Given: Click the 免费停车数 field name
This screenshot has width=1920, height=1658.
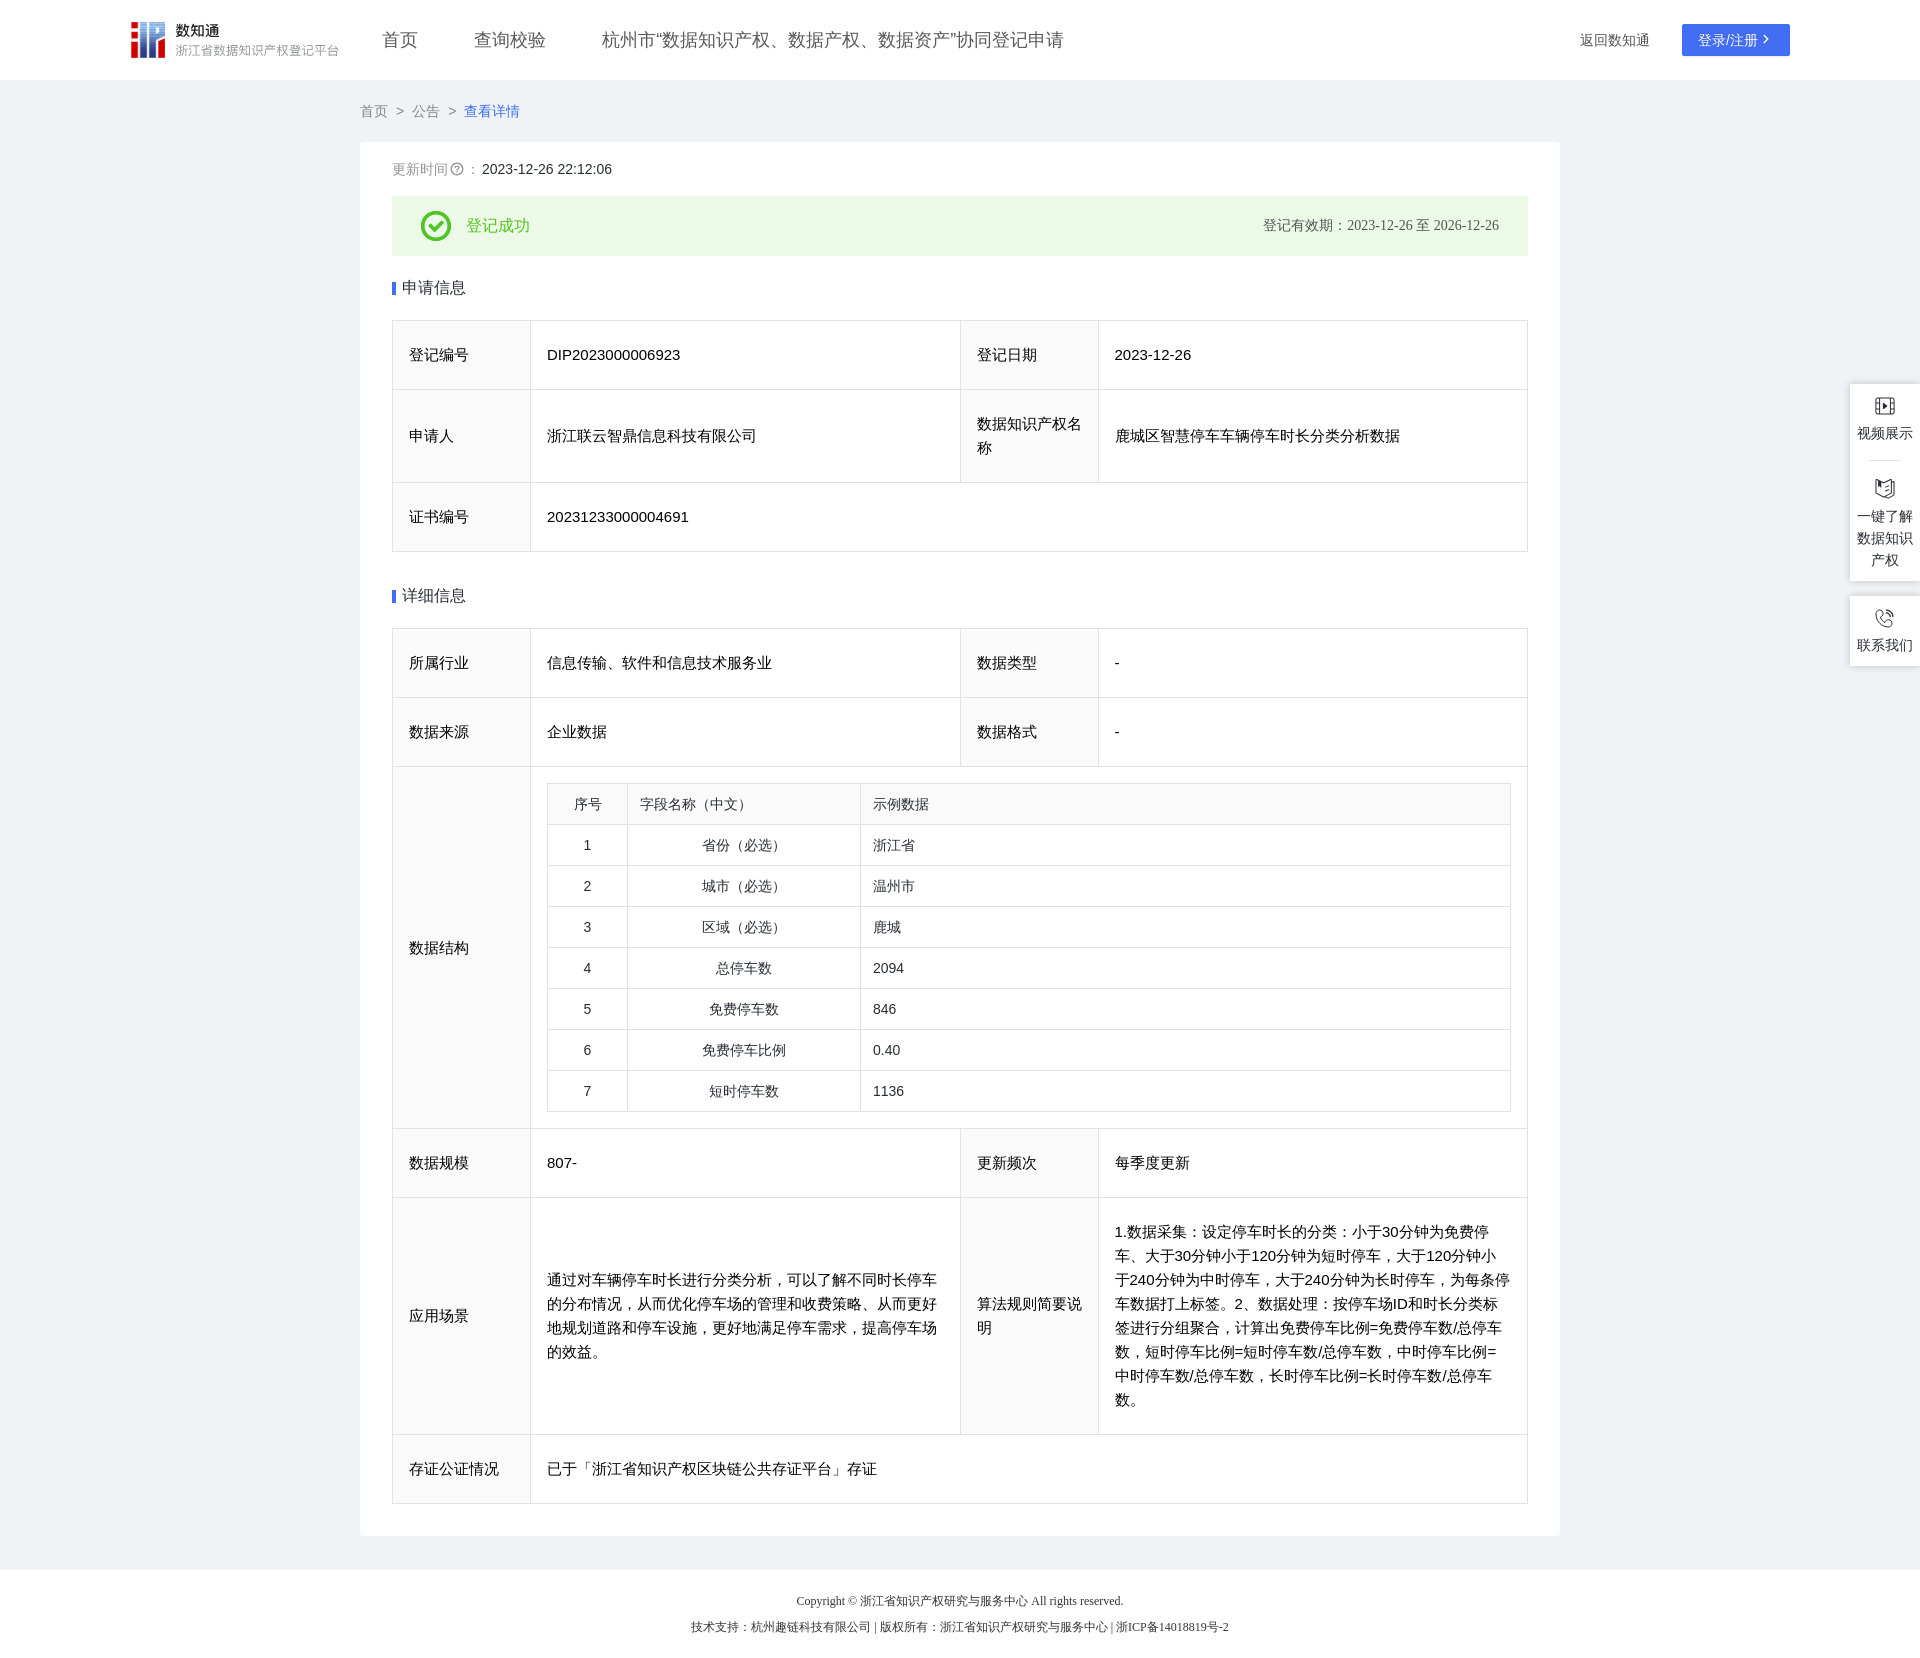Looking at the screenshot, I should click(x=744, y=1010).
